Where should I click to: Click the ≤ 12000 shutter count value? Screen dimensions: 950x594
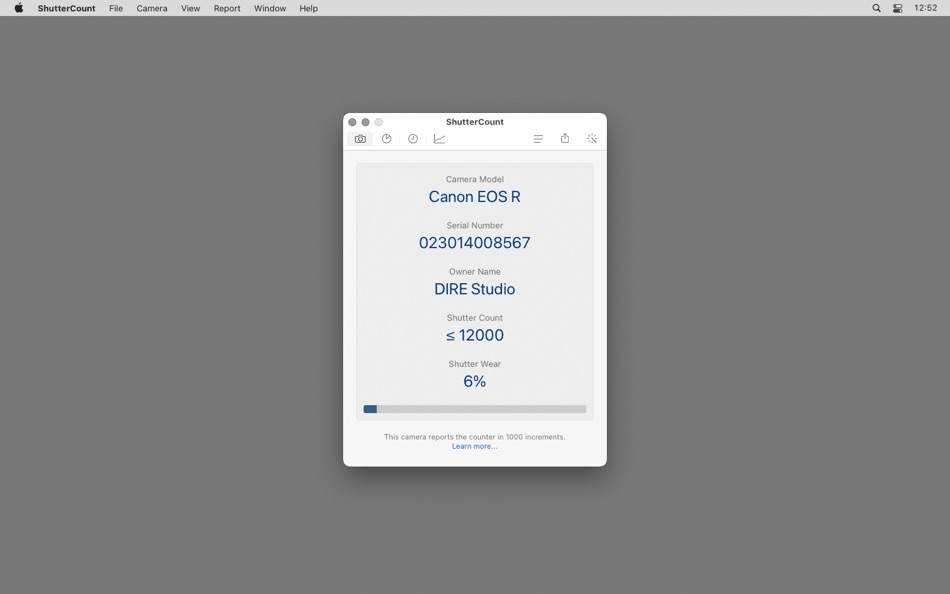[x=474, y=335]
